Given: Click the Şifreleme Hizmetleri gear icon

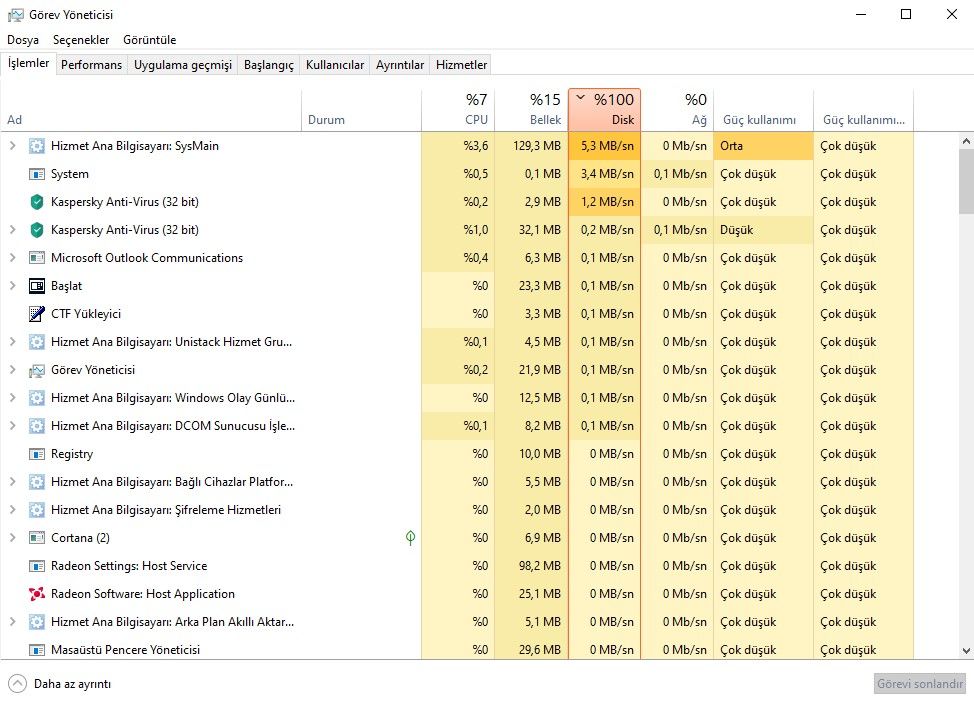Looking at the screenshot, I should click(x=37, y=509).
